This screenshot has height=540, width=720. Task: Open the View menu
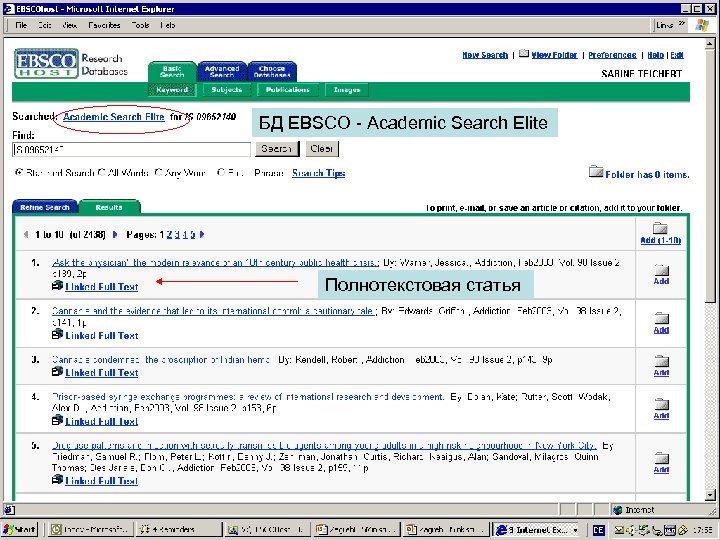[69, 25]
